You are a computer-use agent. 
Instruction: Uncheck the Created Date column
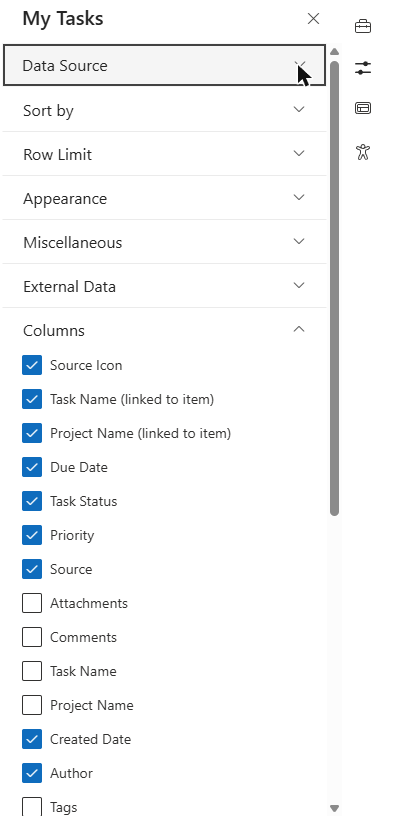(32, 739)
